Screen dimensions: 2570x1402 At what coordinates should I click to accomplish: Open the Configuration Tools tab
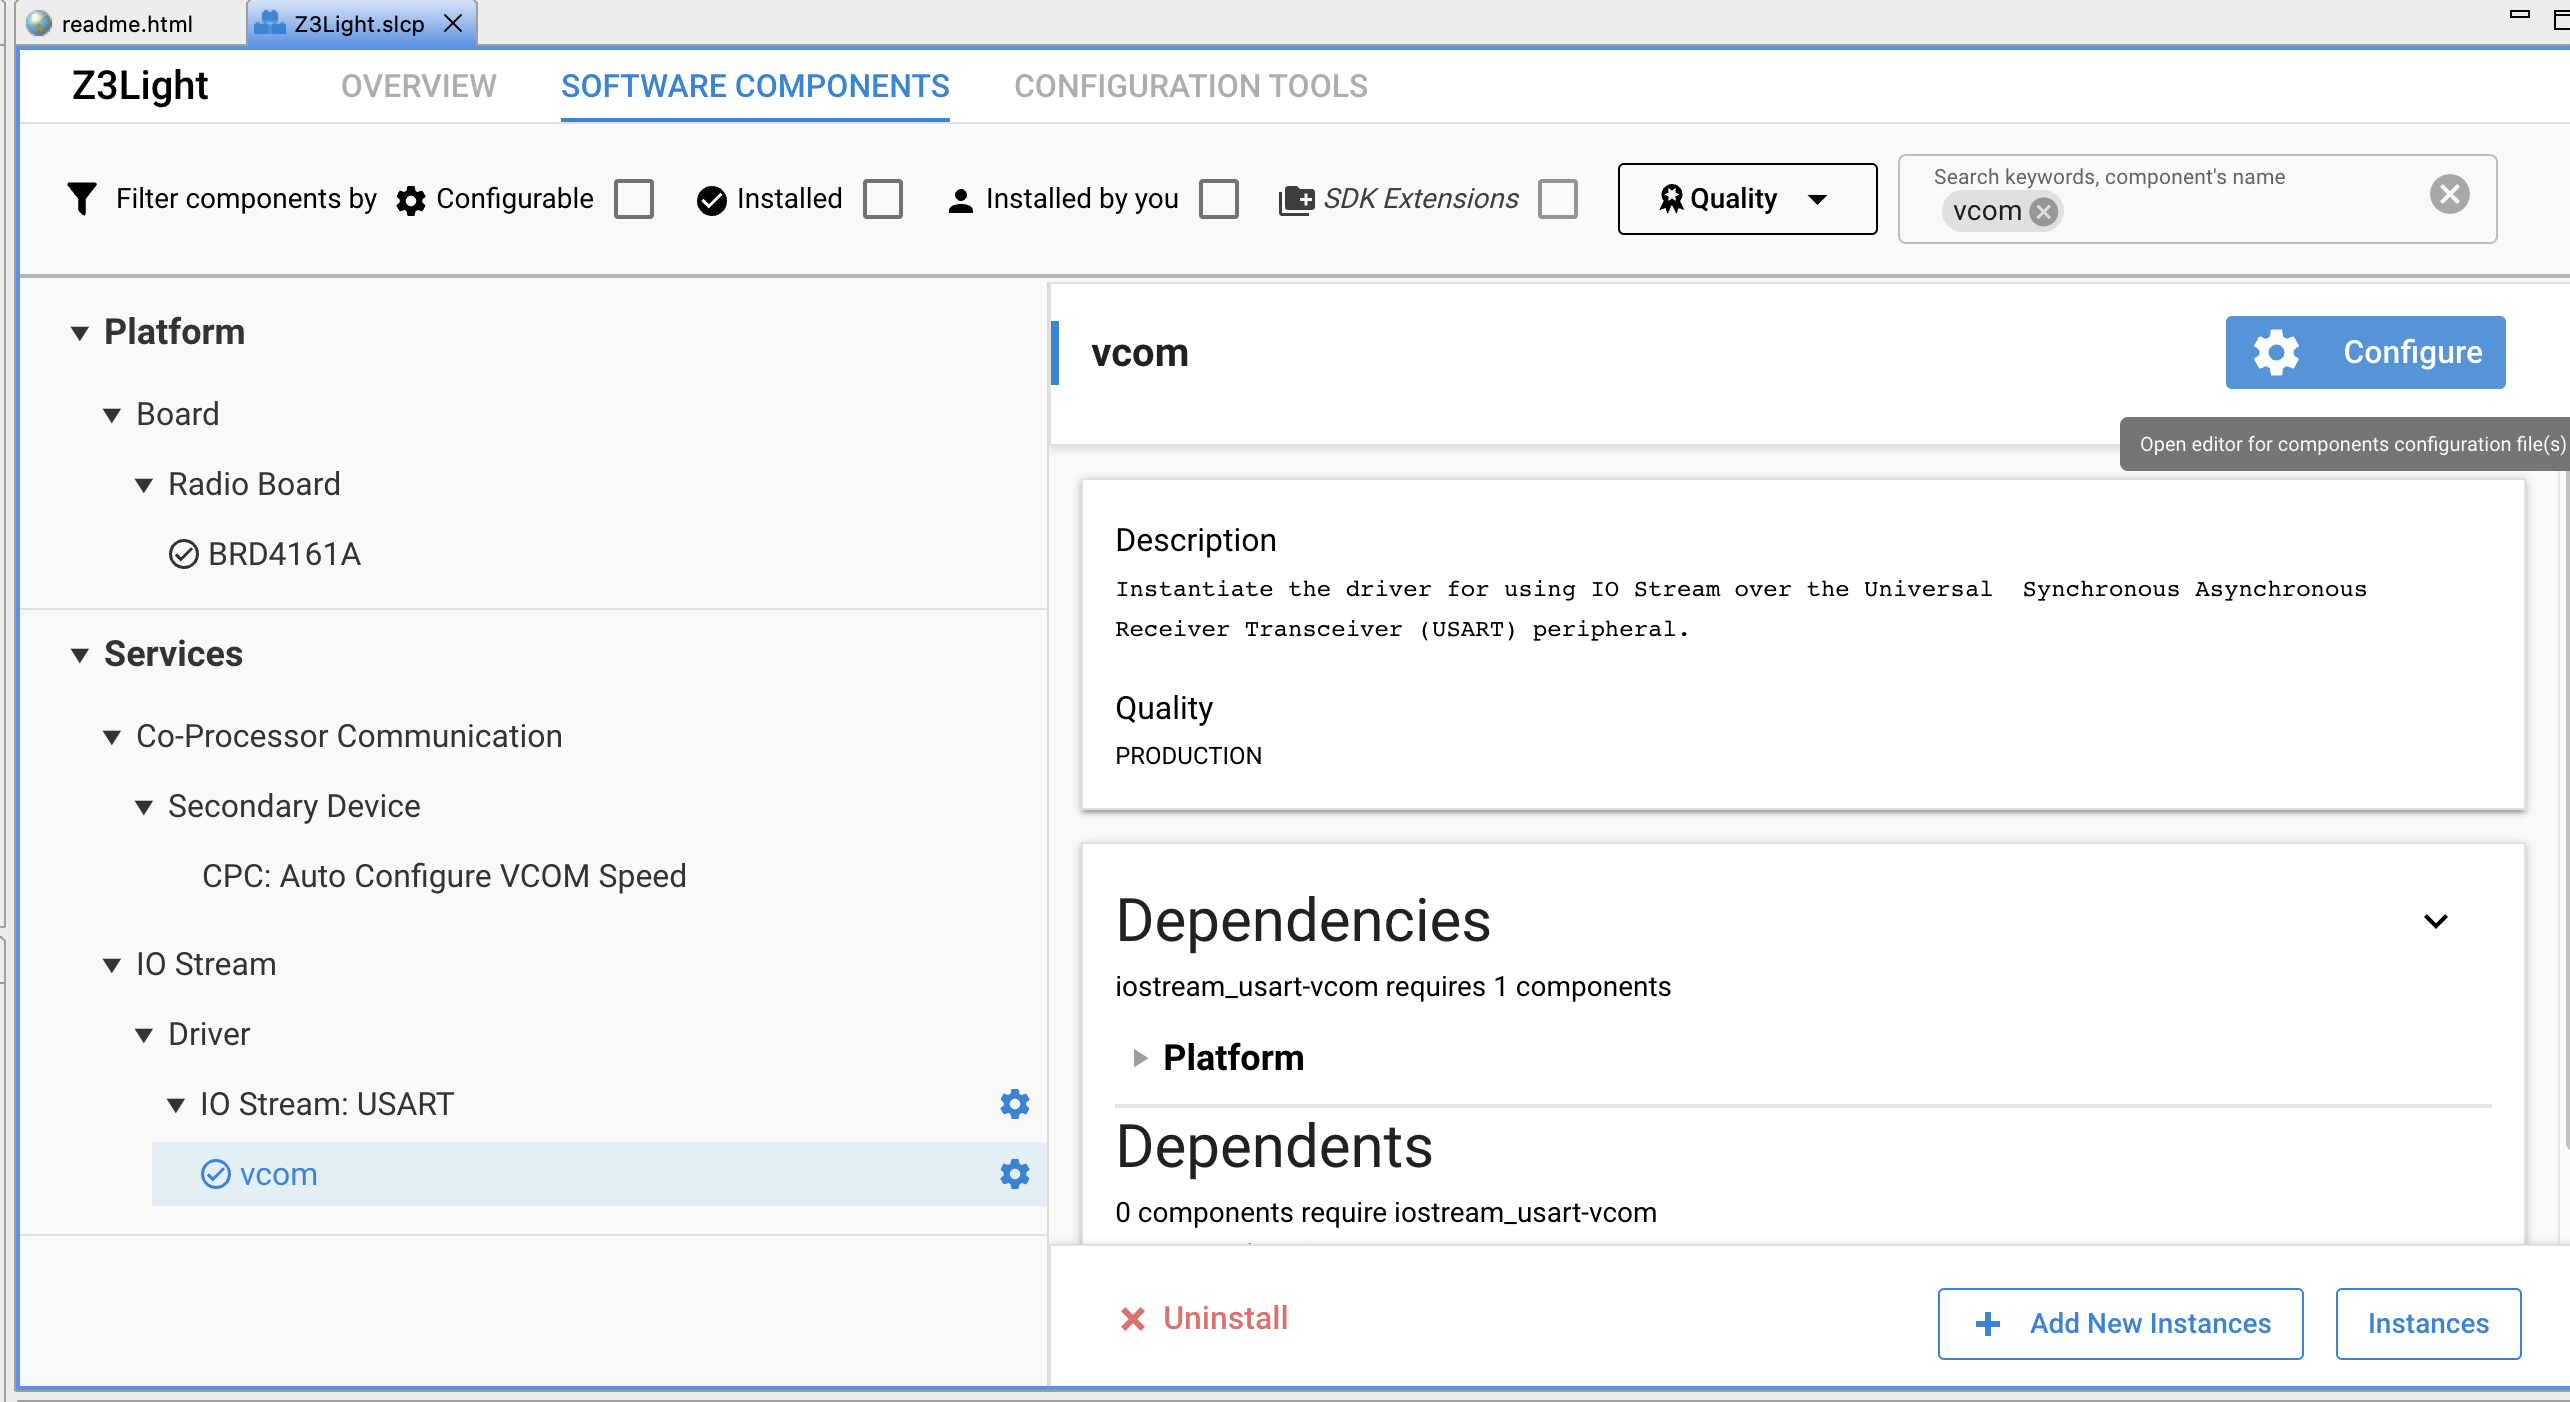1190,86
